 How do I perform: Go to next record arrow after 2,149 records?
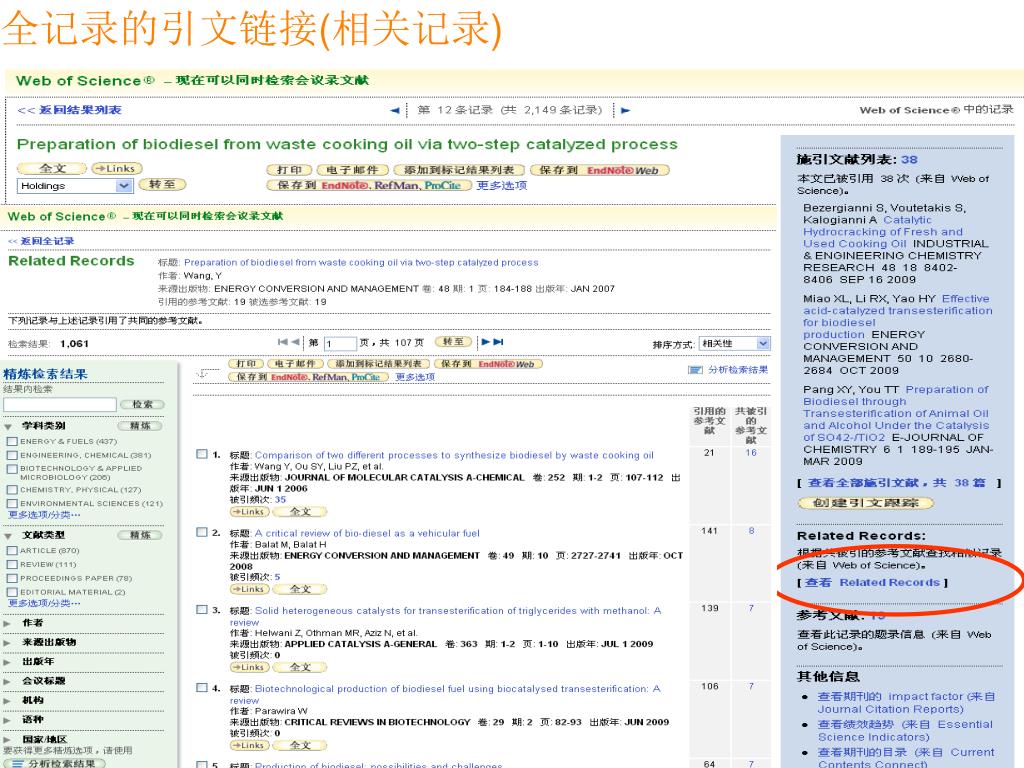[626, 110]
